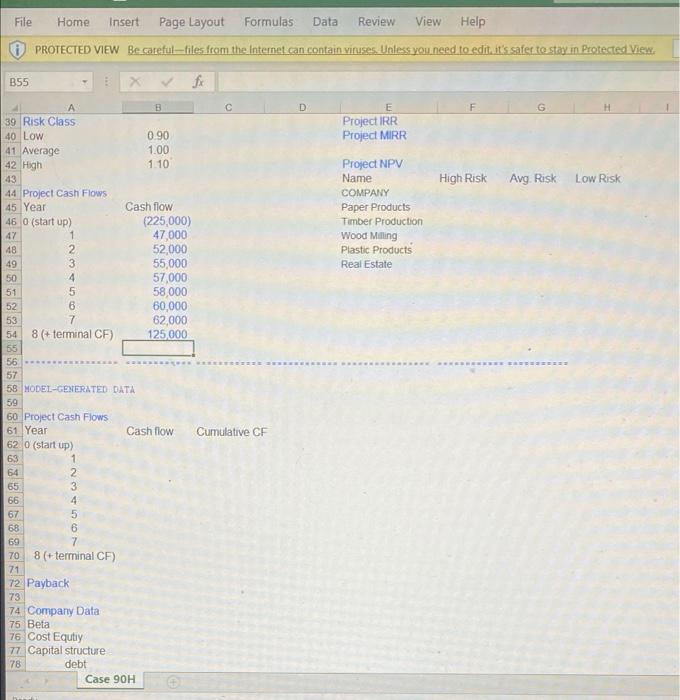The image size is (680, 700).
Task: Click the 125,000 terminal cash flow cell
Action: (x=167, y=334)
